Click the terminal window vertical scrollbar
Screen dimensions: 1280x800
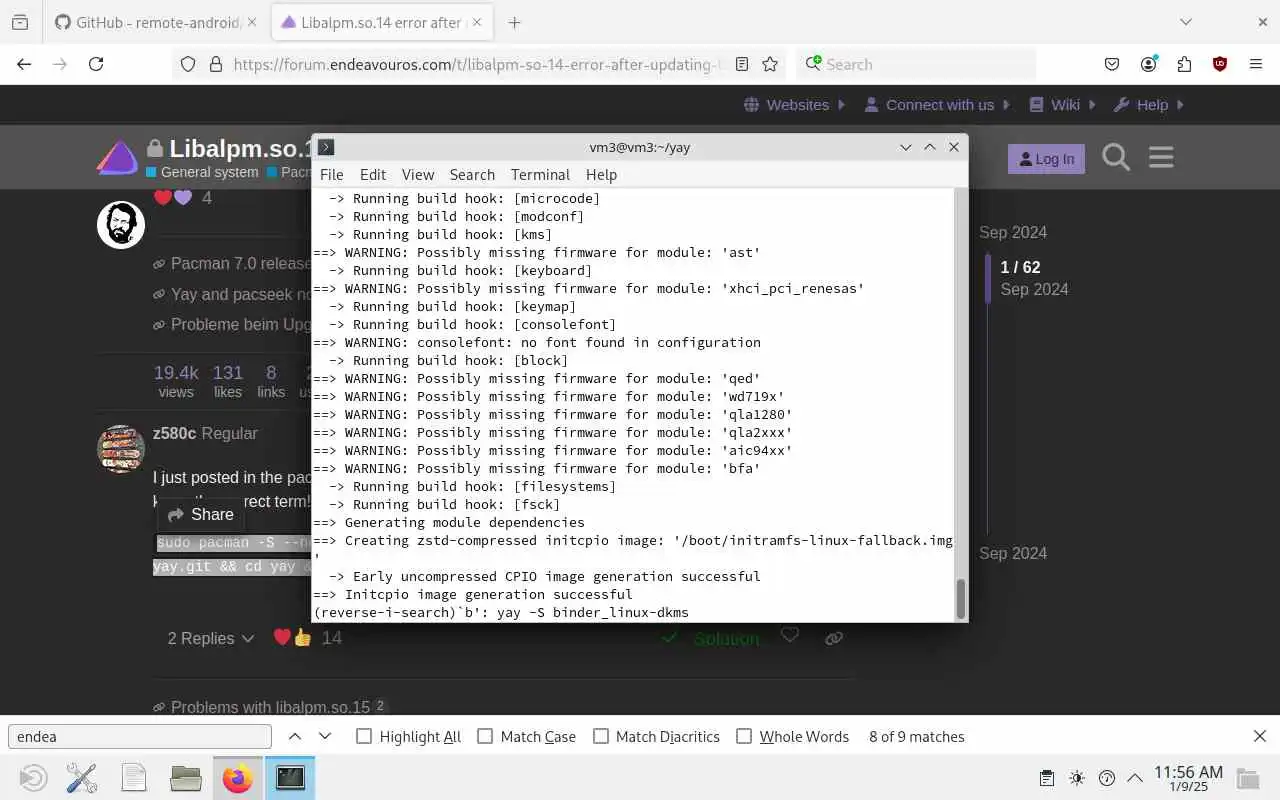point(961,599)
